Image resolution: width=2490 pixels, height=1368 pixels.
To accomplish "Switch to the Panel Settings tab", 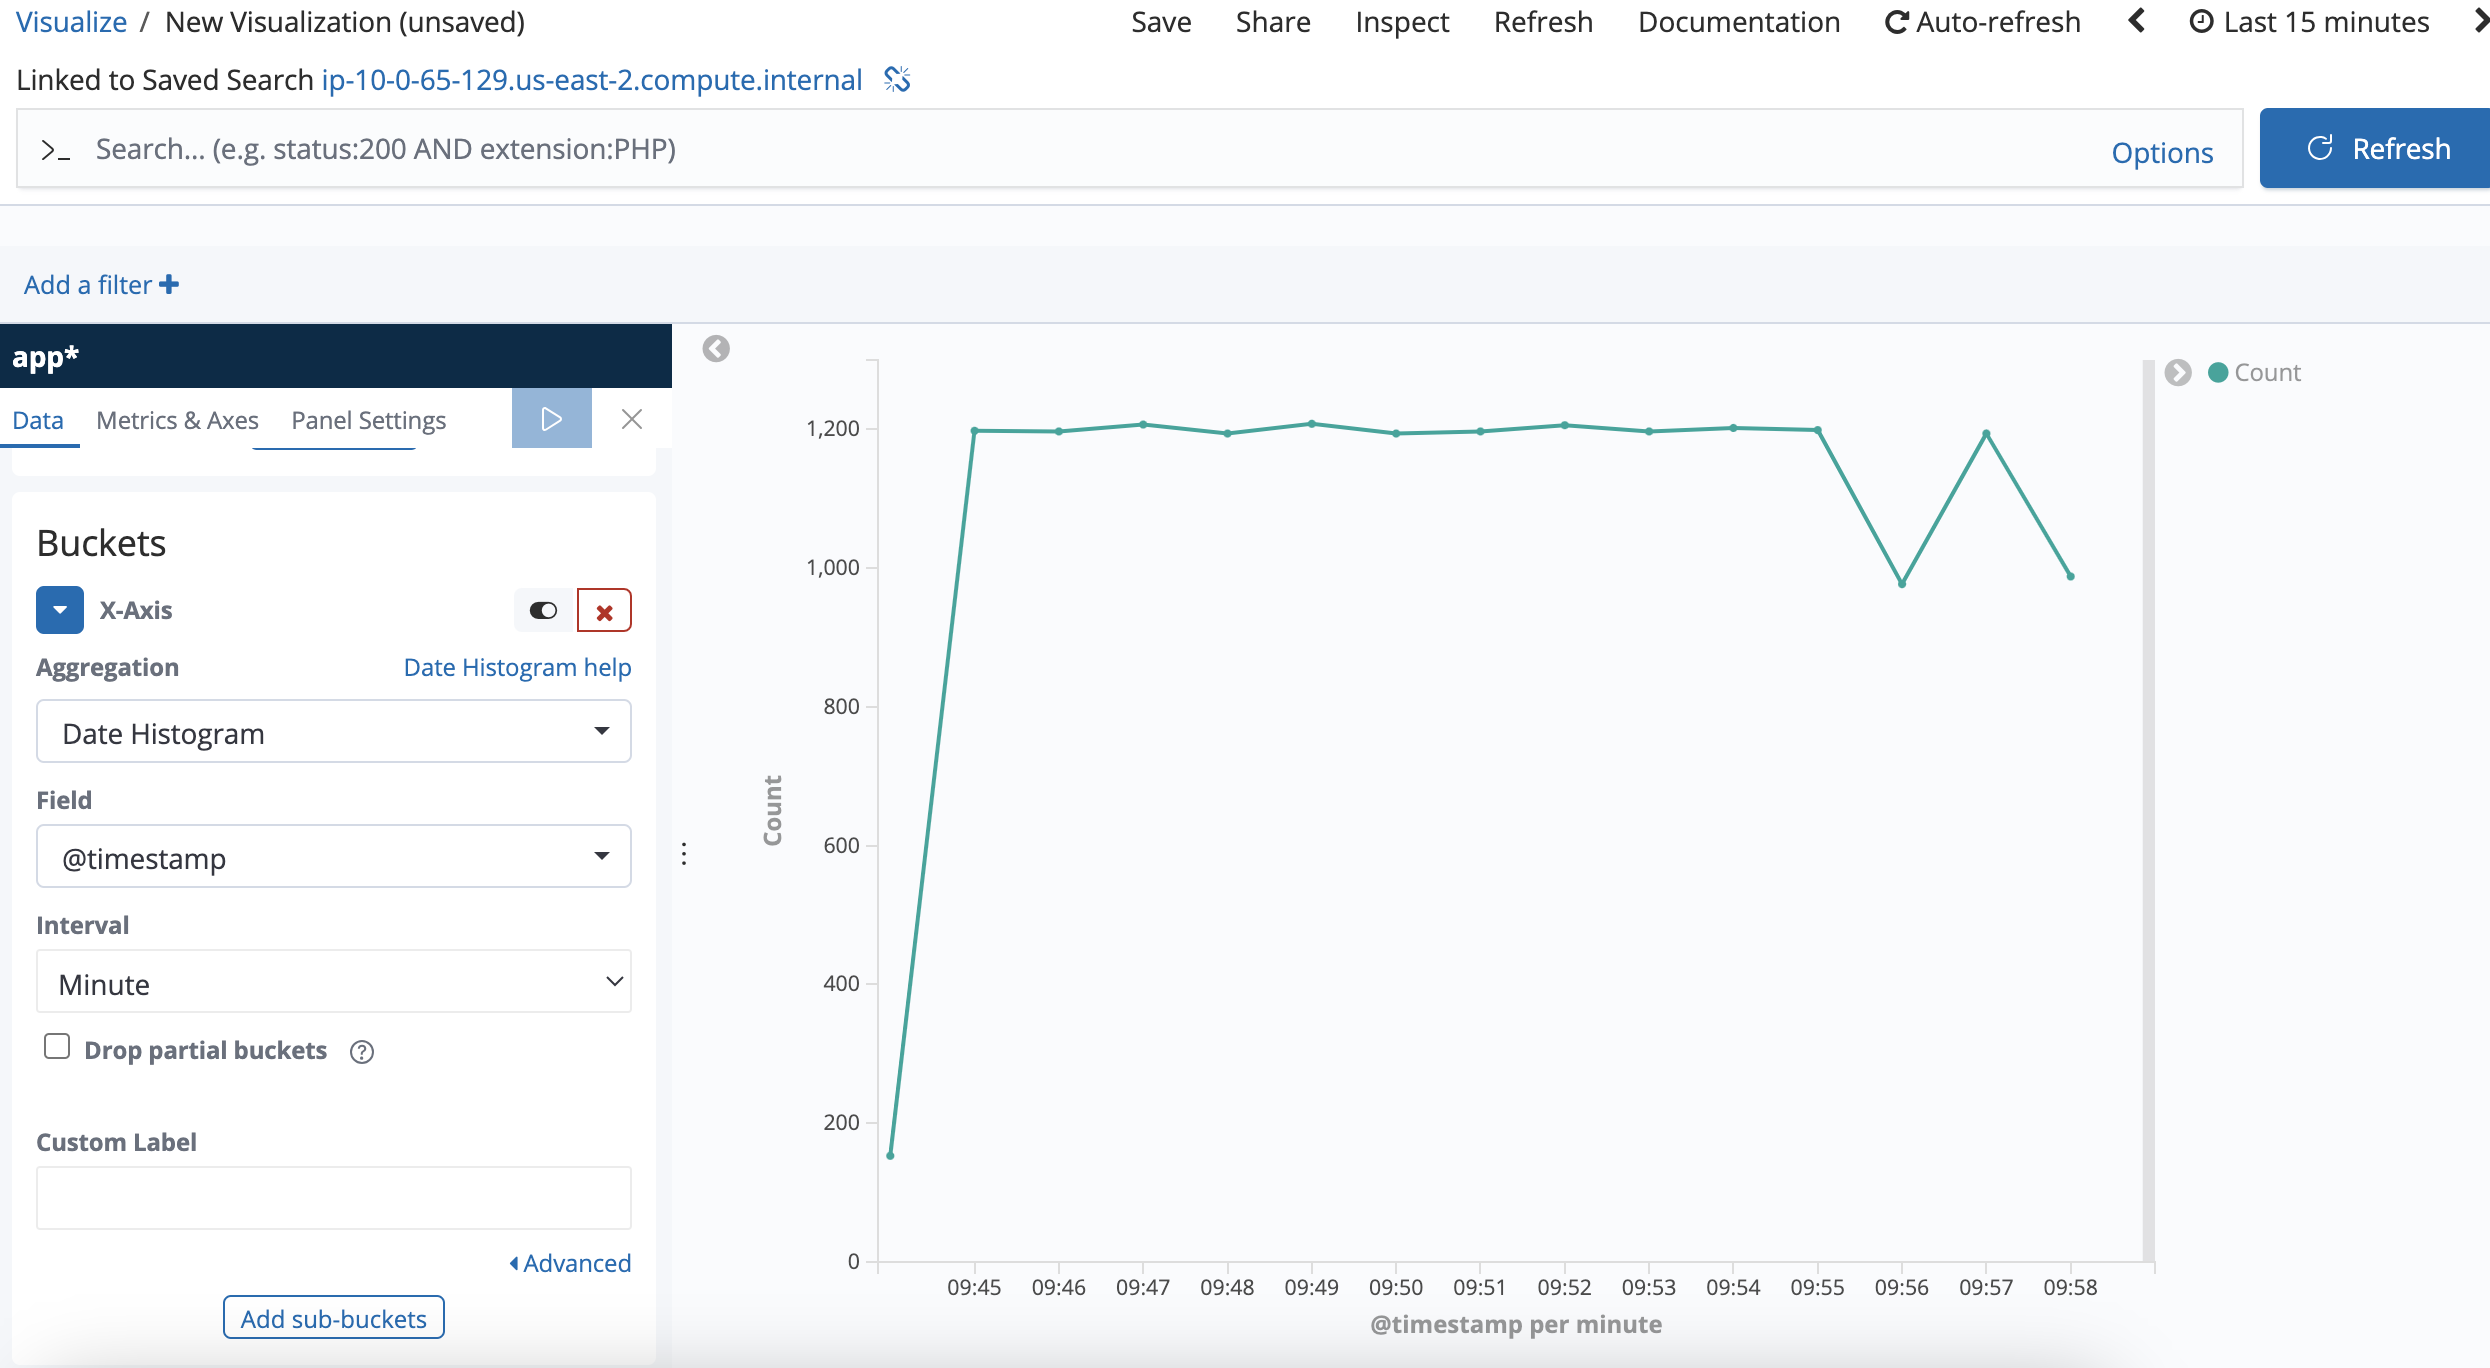I will tap(368, 421).
